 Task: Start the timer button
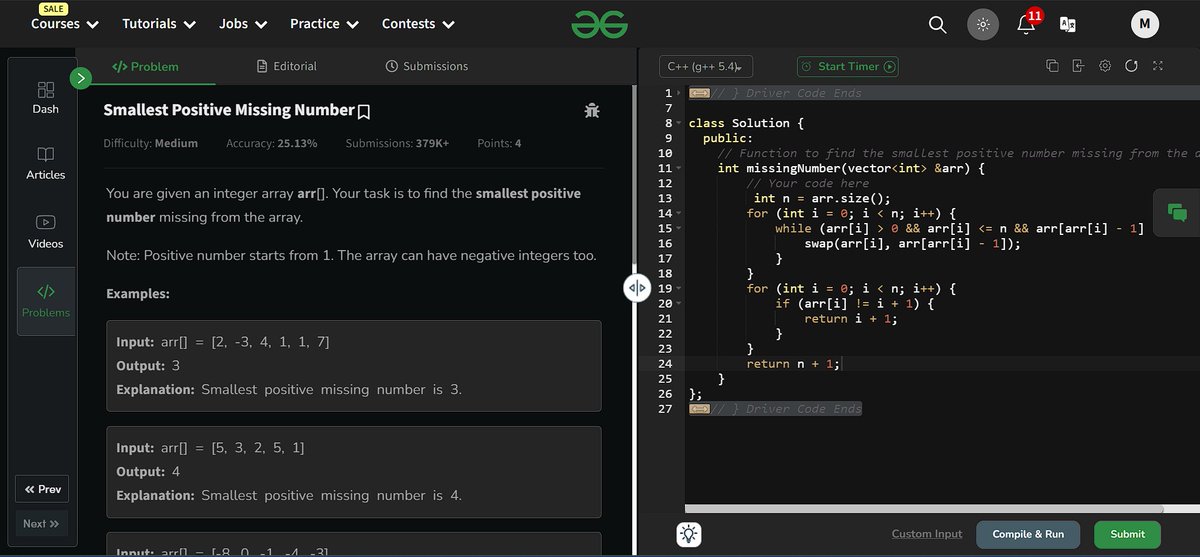tap(847, 67)
